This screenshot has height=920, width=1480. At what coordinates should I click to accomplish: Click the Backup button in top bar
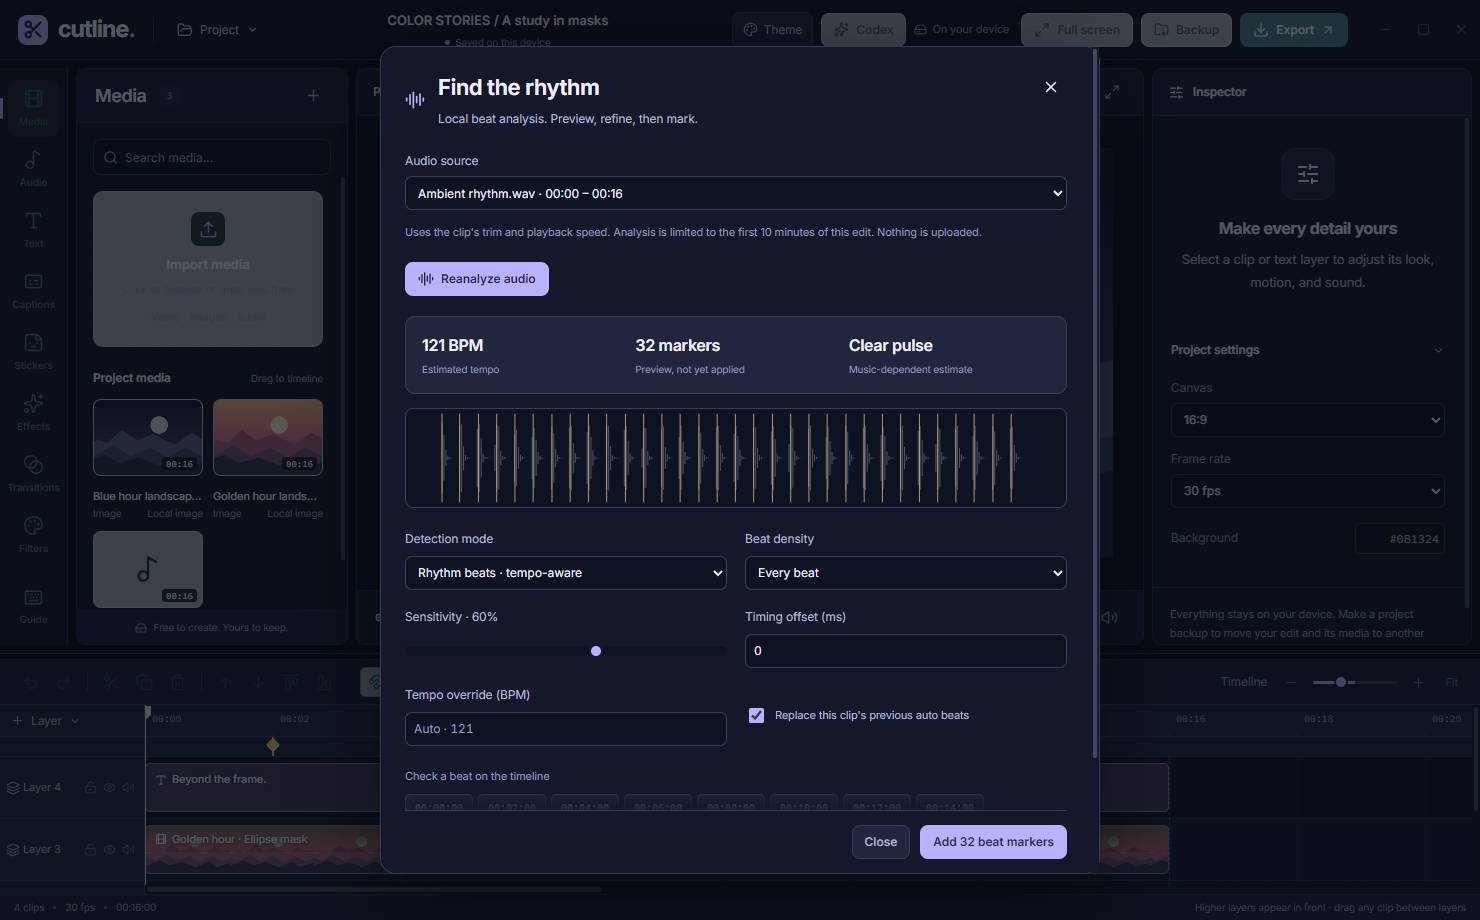(x=1186, y=30)
